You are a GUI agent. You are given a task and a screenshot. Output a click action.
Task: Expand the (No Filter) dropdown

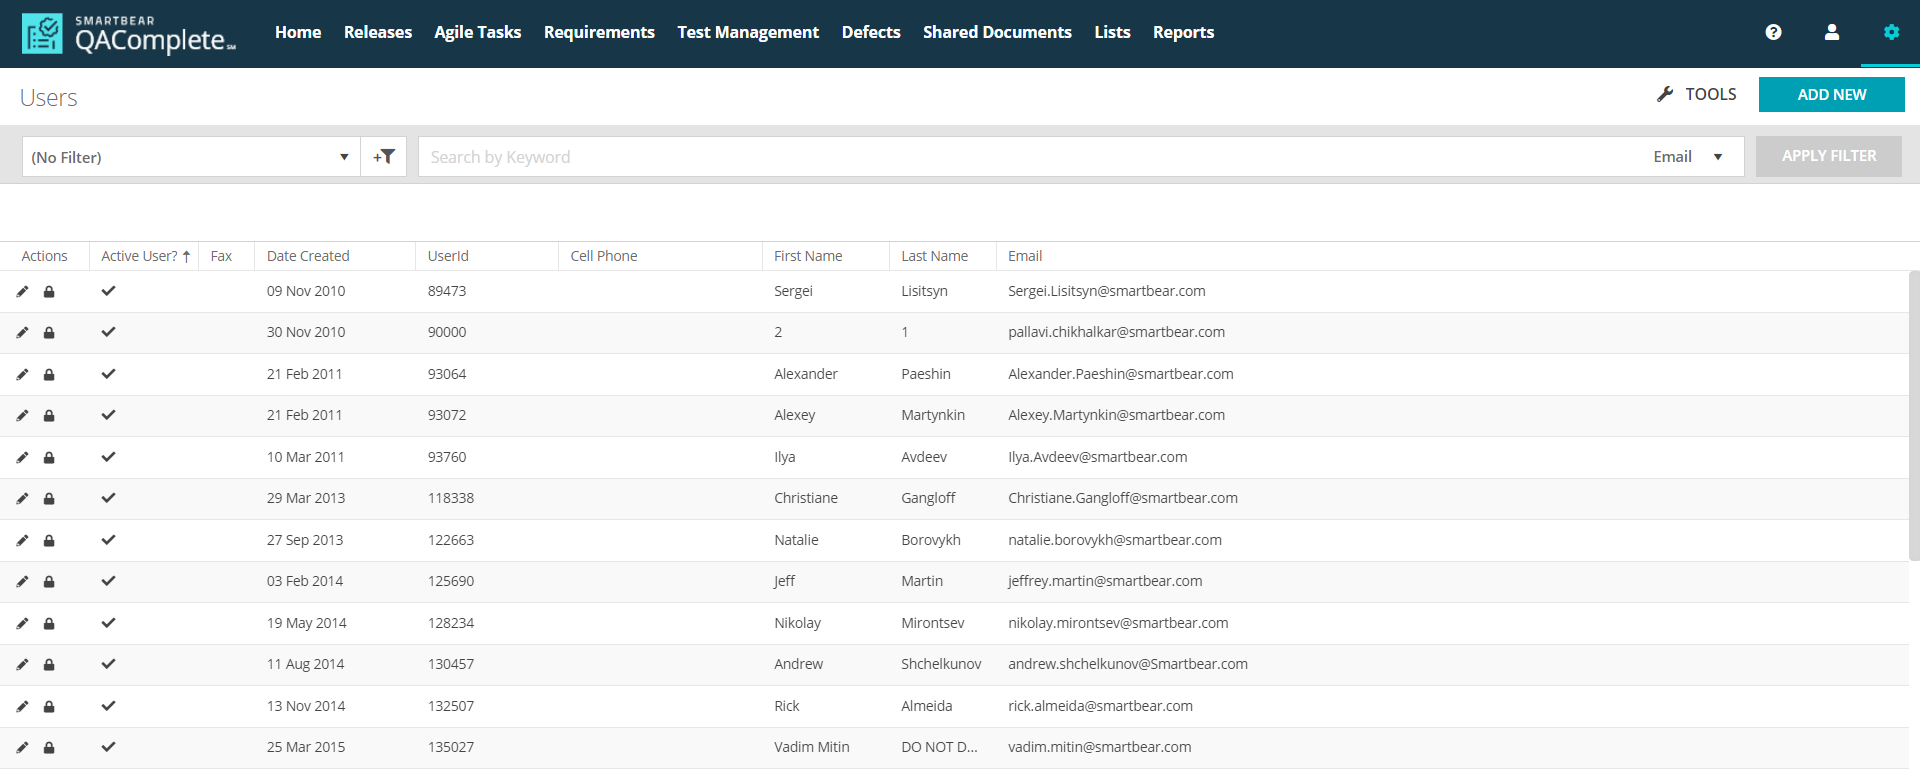click(x=190, y=157)
